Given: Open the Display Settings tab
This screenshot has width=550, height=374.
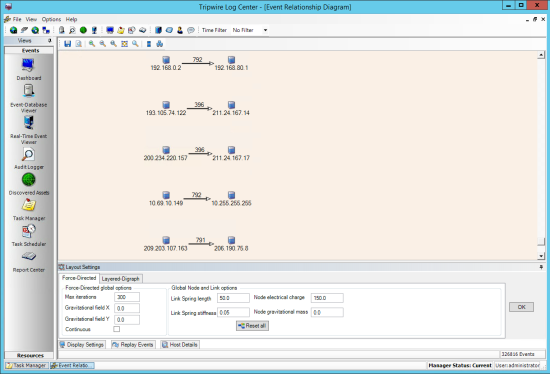Looking at the screenshot, I should [82, 345].
